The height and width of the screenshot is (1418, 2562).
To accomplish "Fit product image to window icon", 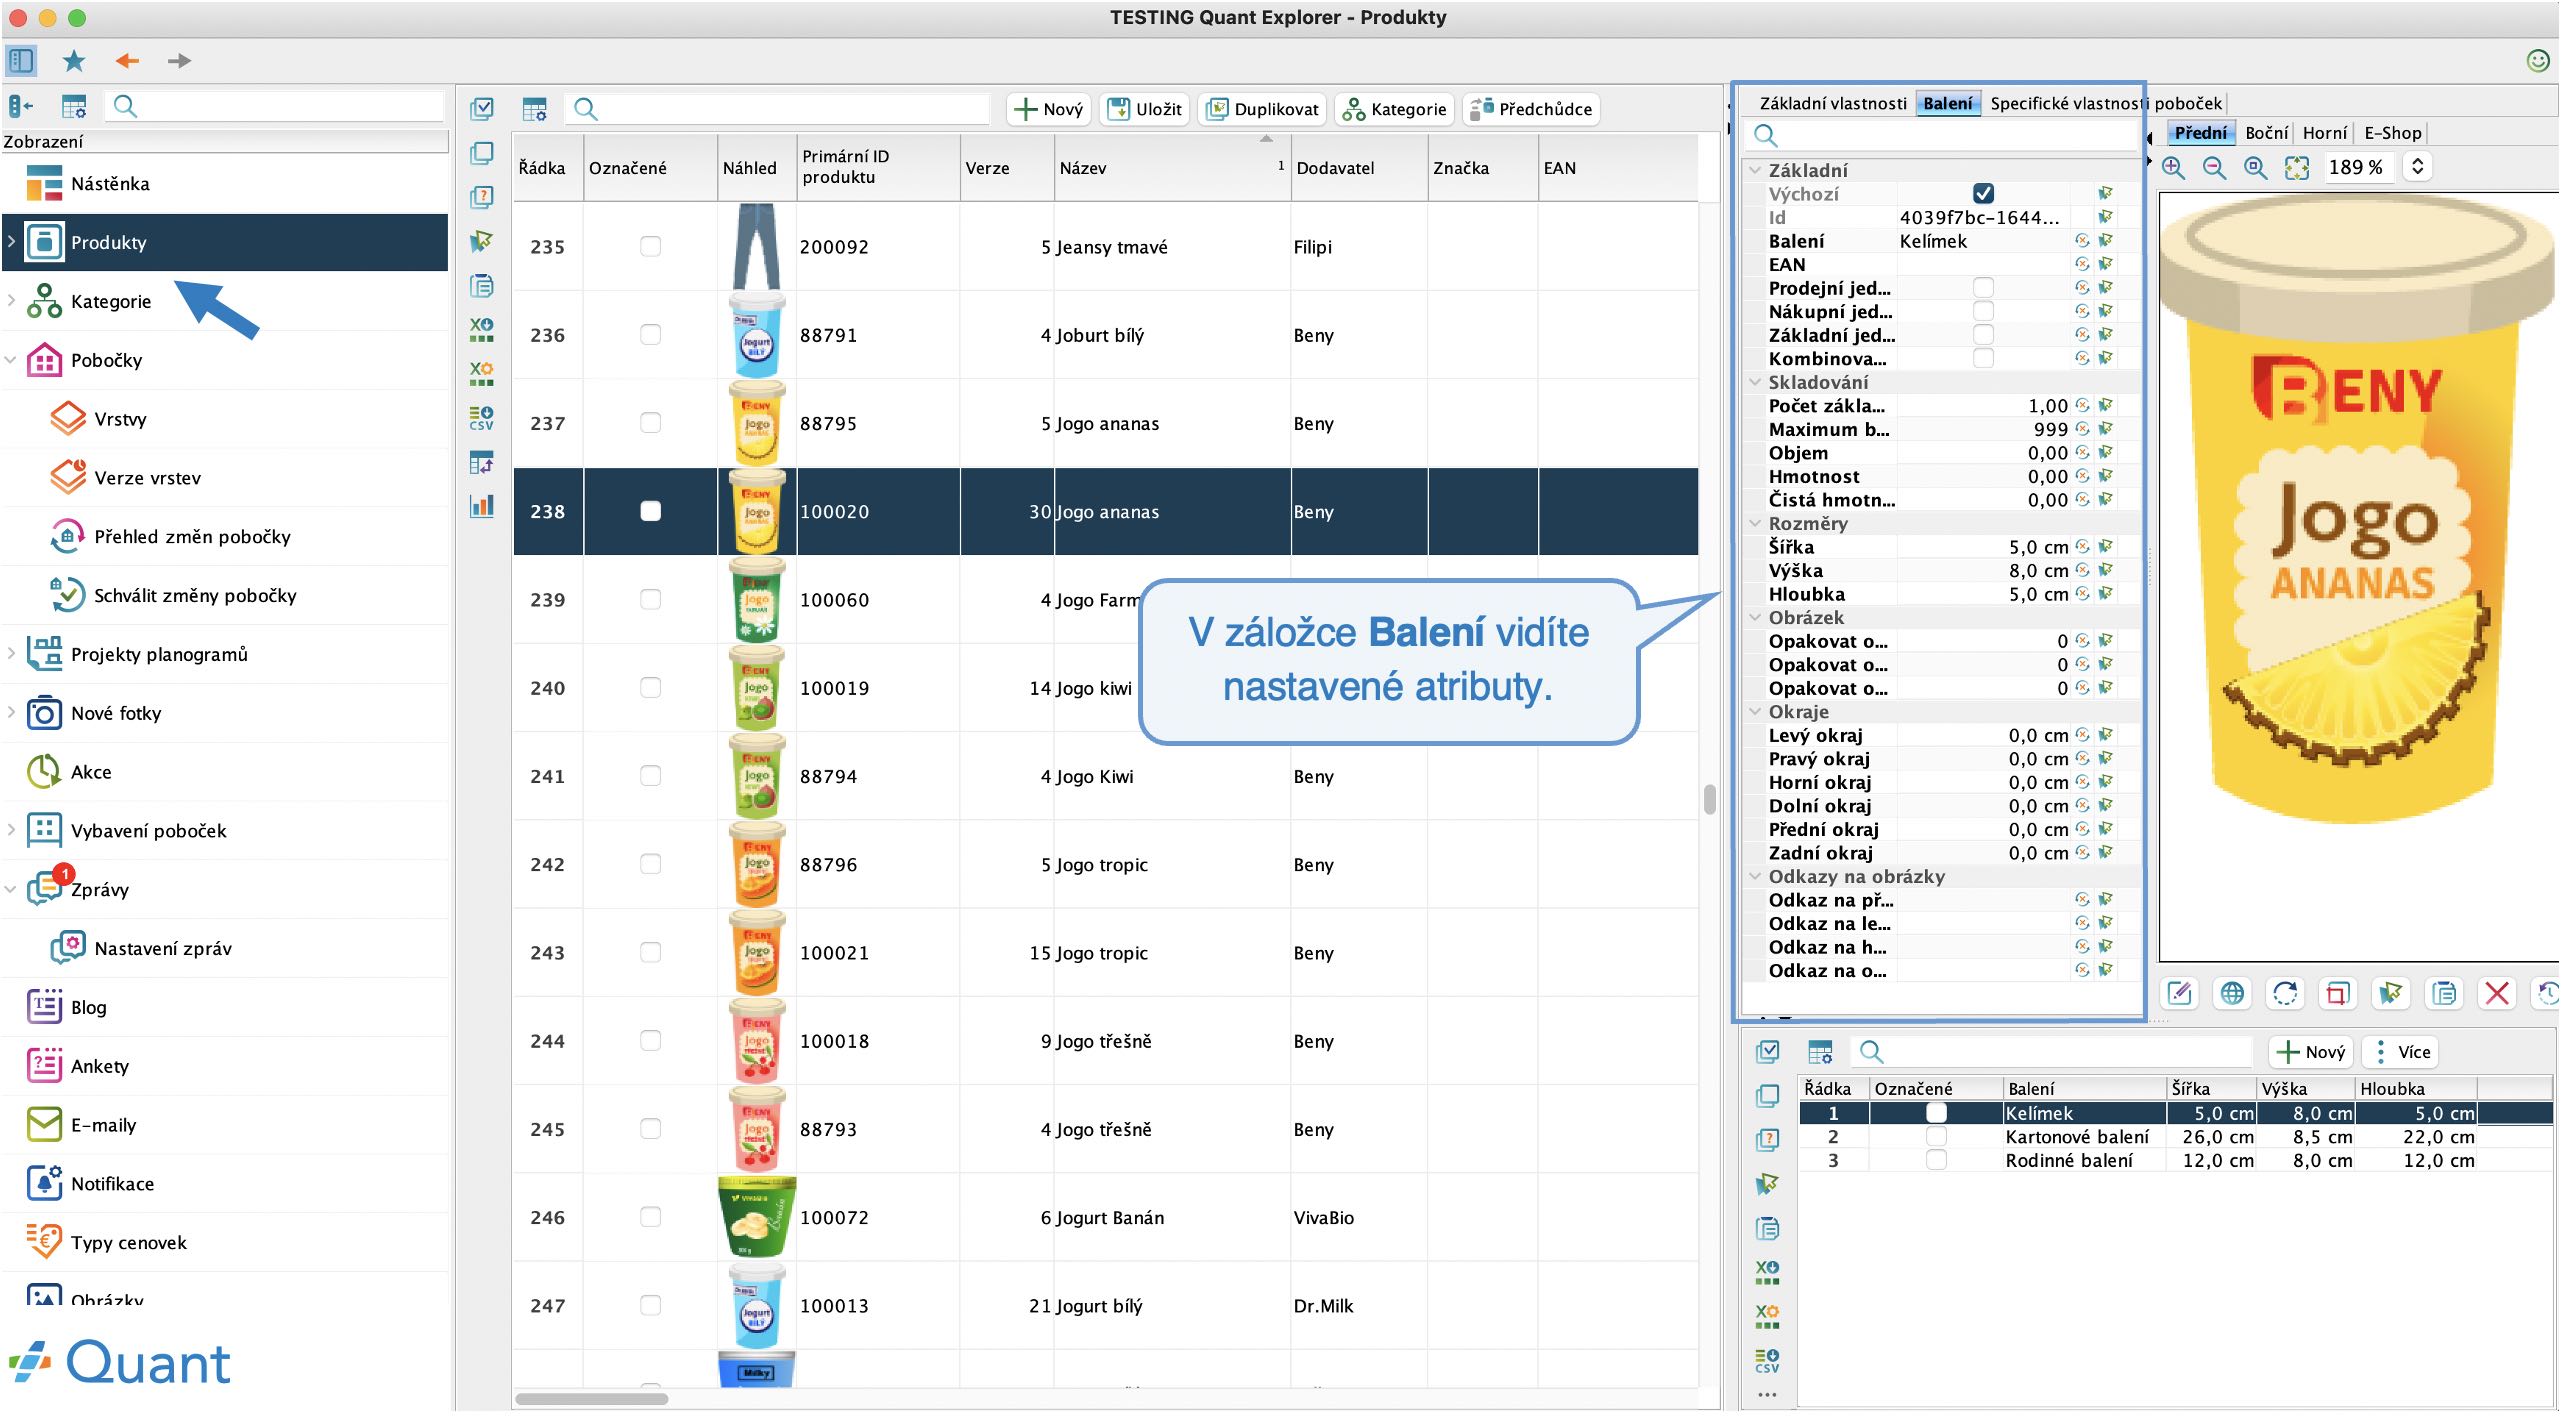I will [2297, 168].
